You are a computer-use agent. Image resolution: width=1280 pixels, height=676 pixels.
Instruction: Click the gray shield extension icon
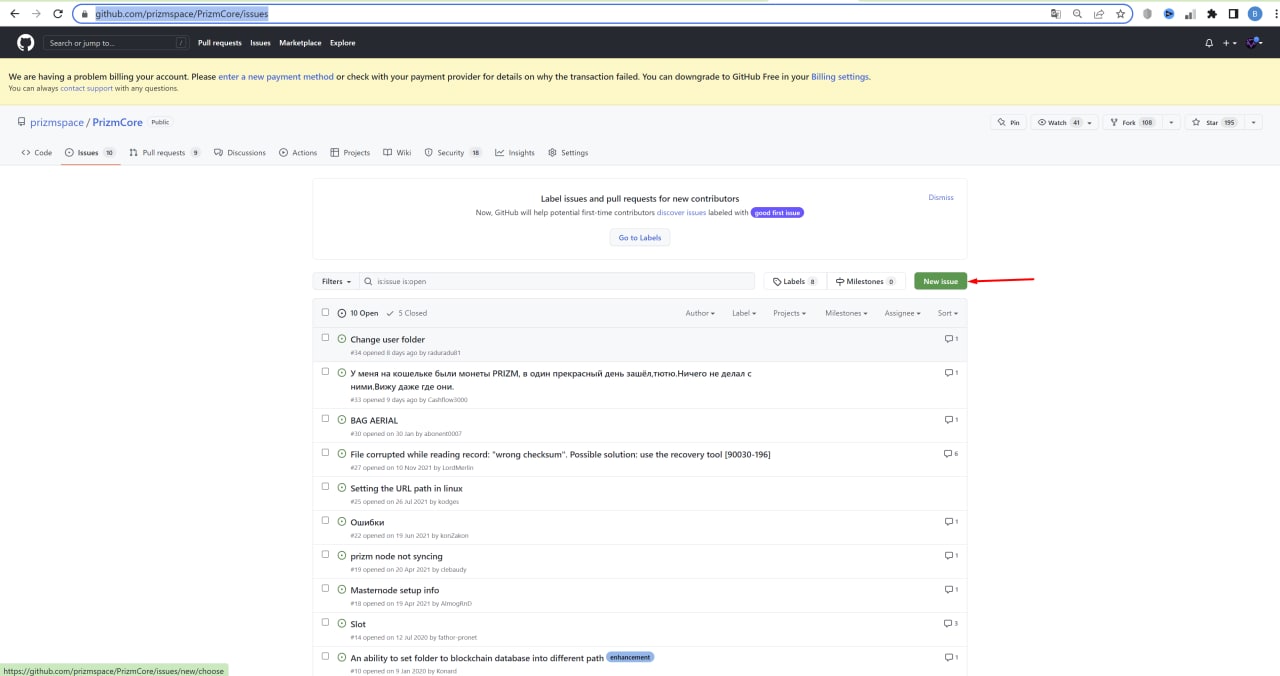coord(1147,14)
